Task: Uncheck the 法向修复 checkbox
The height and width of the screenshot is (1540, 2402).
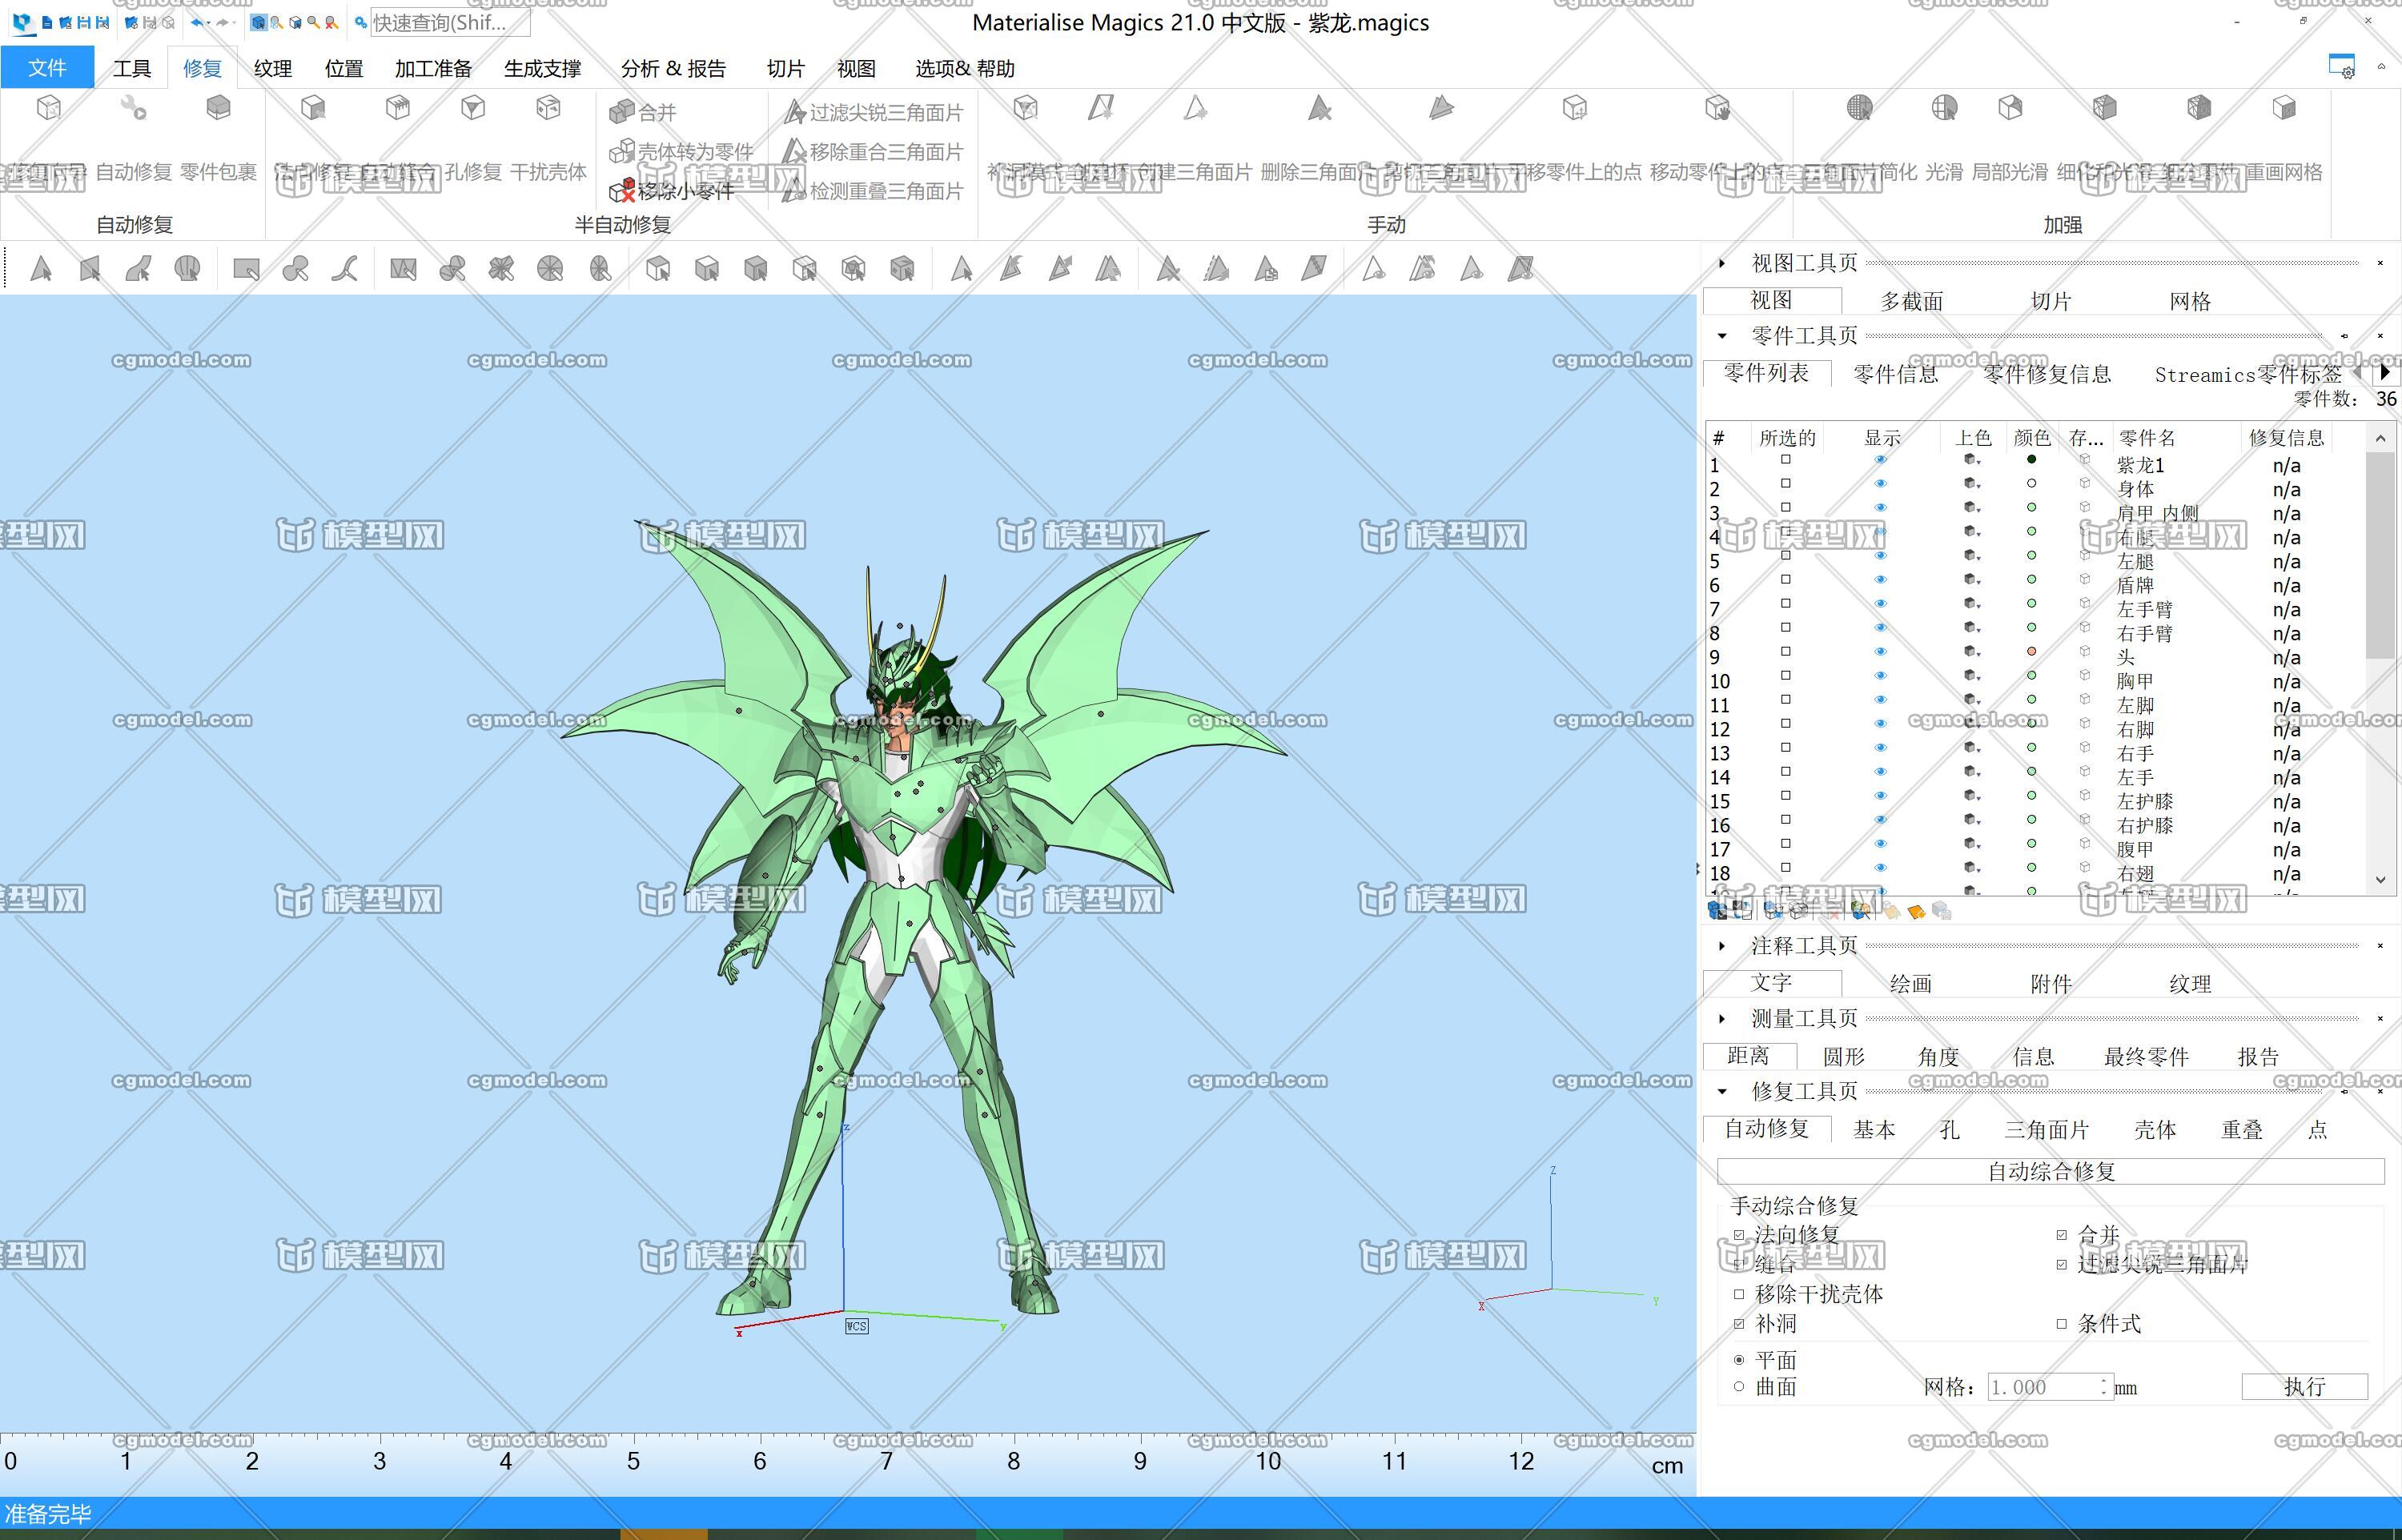Action: pyautogui.click(x=1740, y=1236)
